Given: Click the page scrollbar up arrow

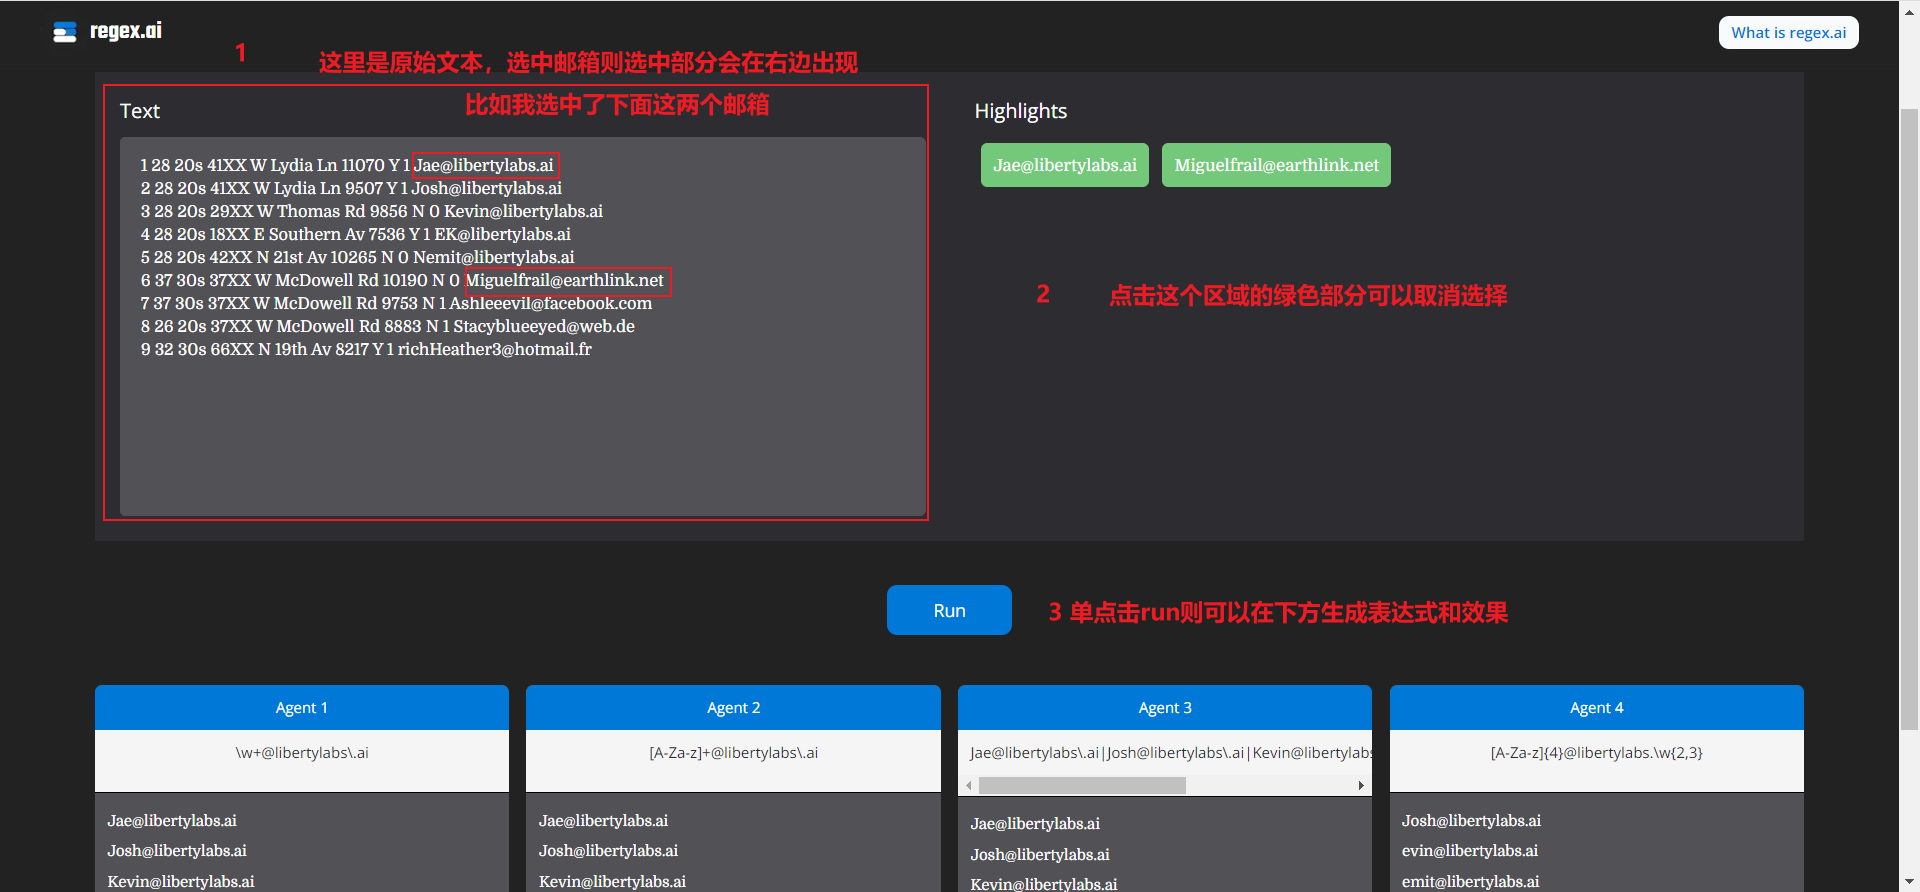Looking at the screenshot, I should 1909,8.
